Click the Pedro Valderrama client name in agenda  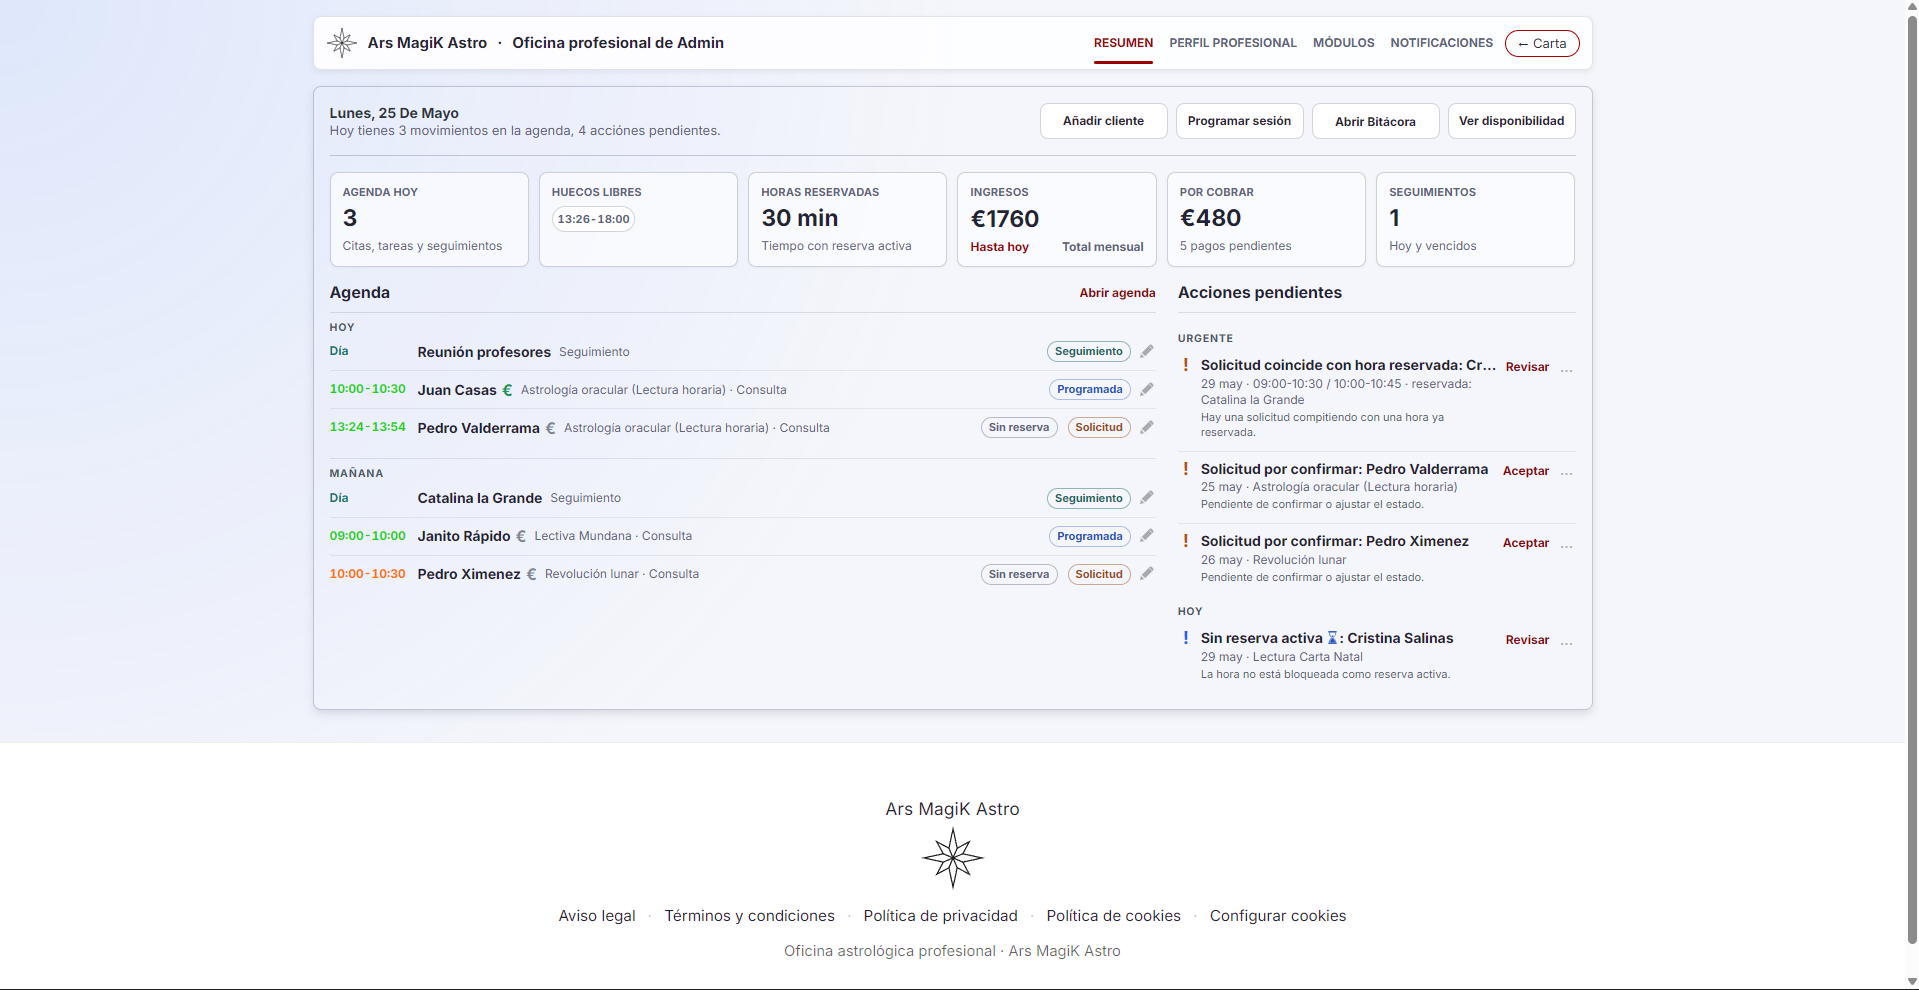pyautogui.click(x=478, y=428)
